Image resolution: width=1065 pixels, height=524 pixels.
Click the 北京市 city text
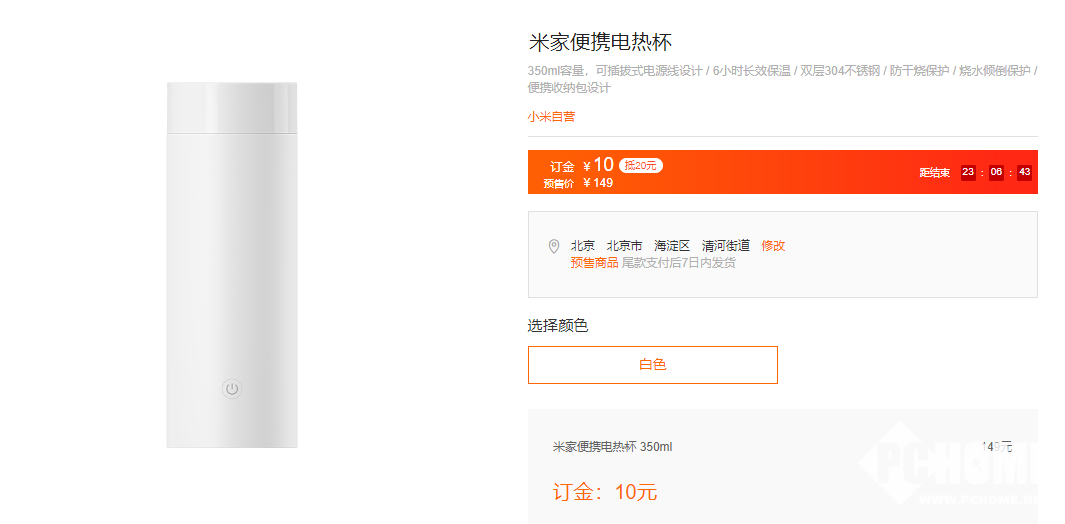(x=624, y=246)
